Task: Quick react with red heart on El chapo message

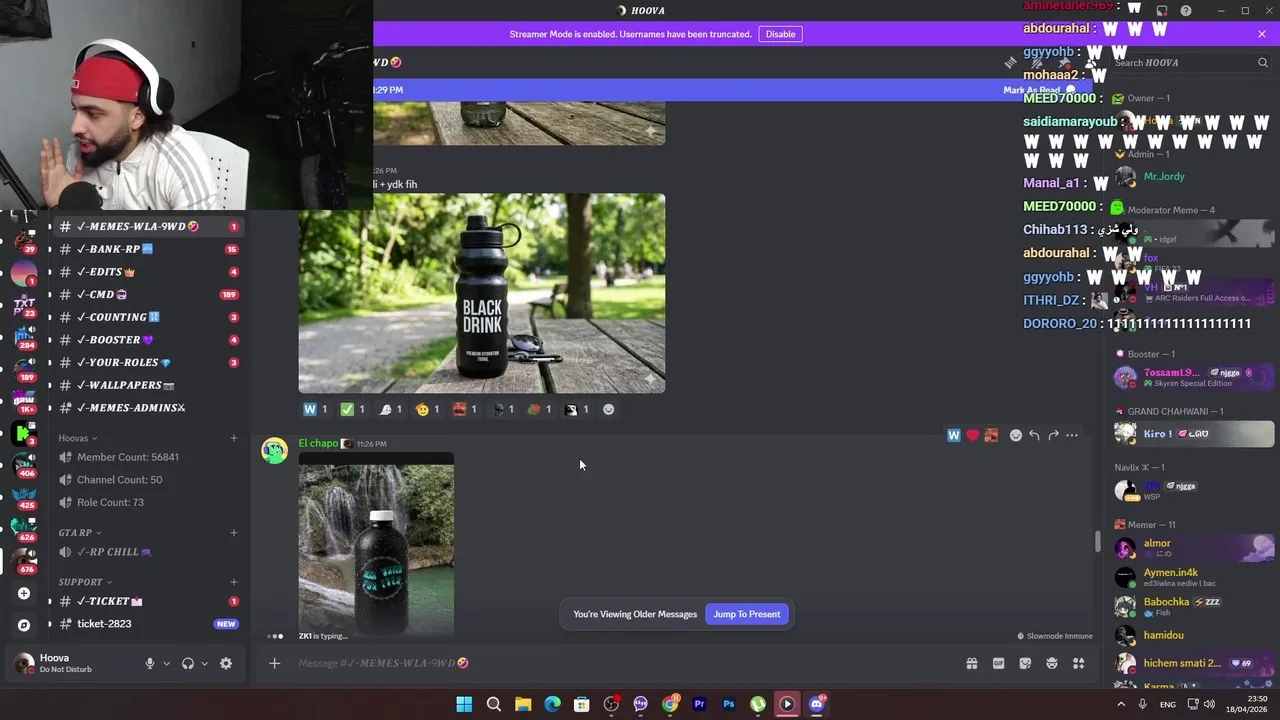Action: (x=972, y=435)
